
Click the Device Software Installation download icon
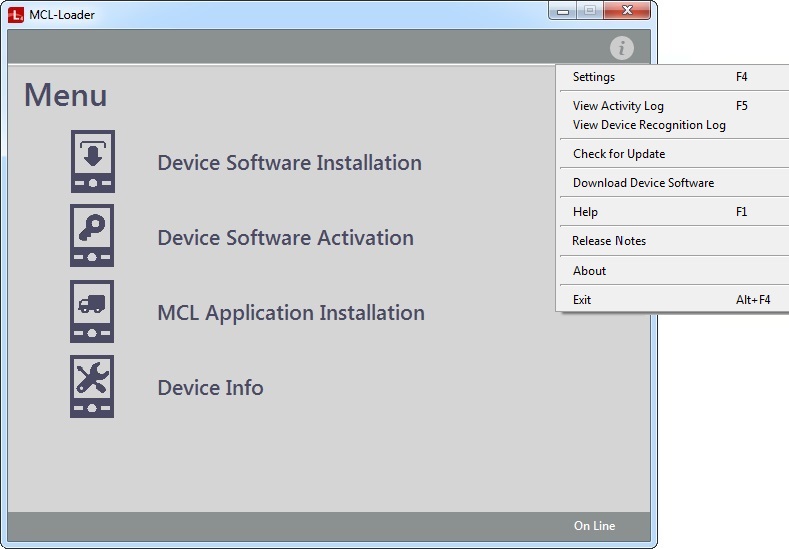(x=93, y=162)
